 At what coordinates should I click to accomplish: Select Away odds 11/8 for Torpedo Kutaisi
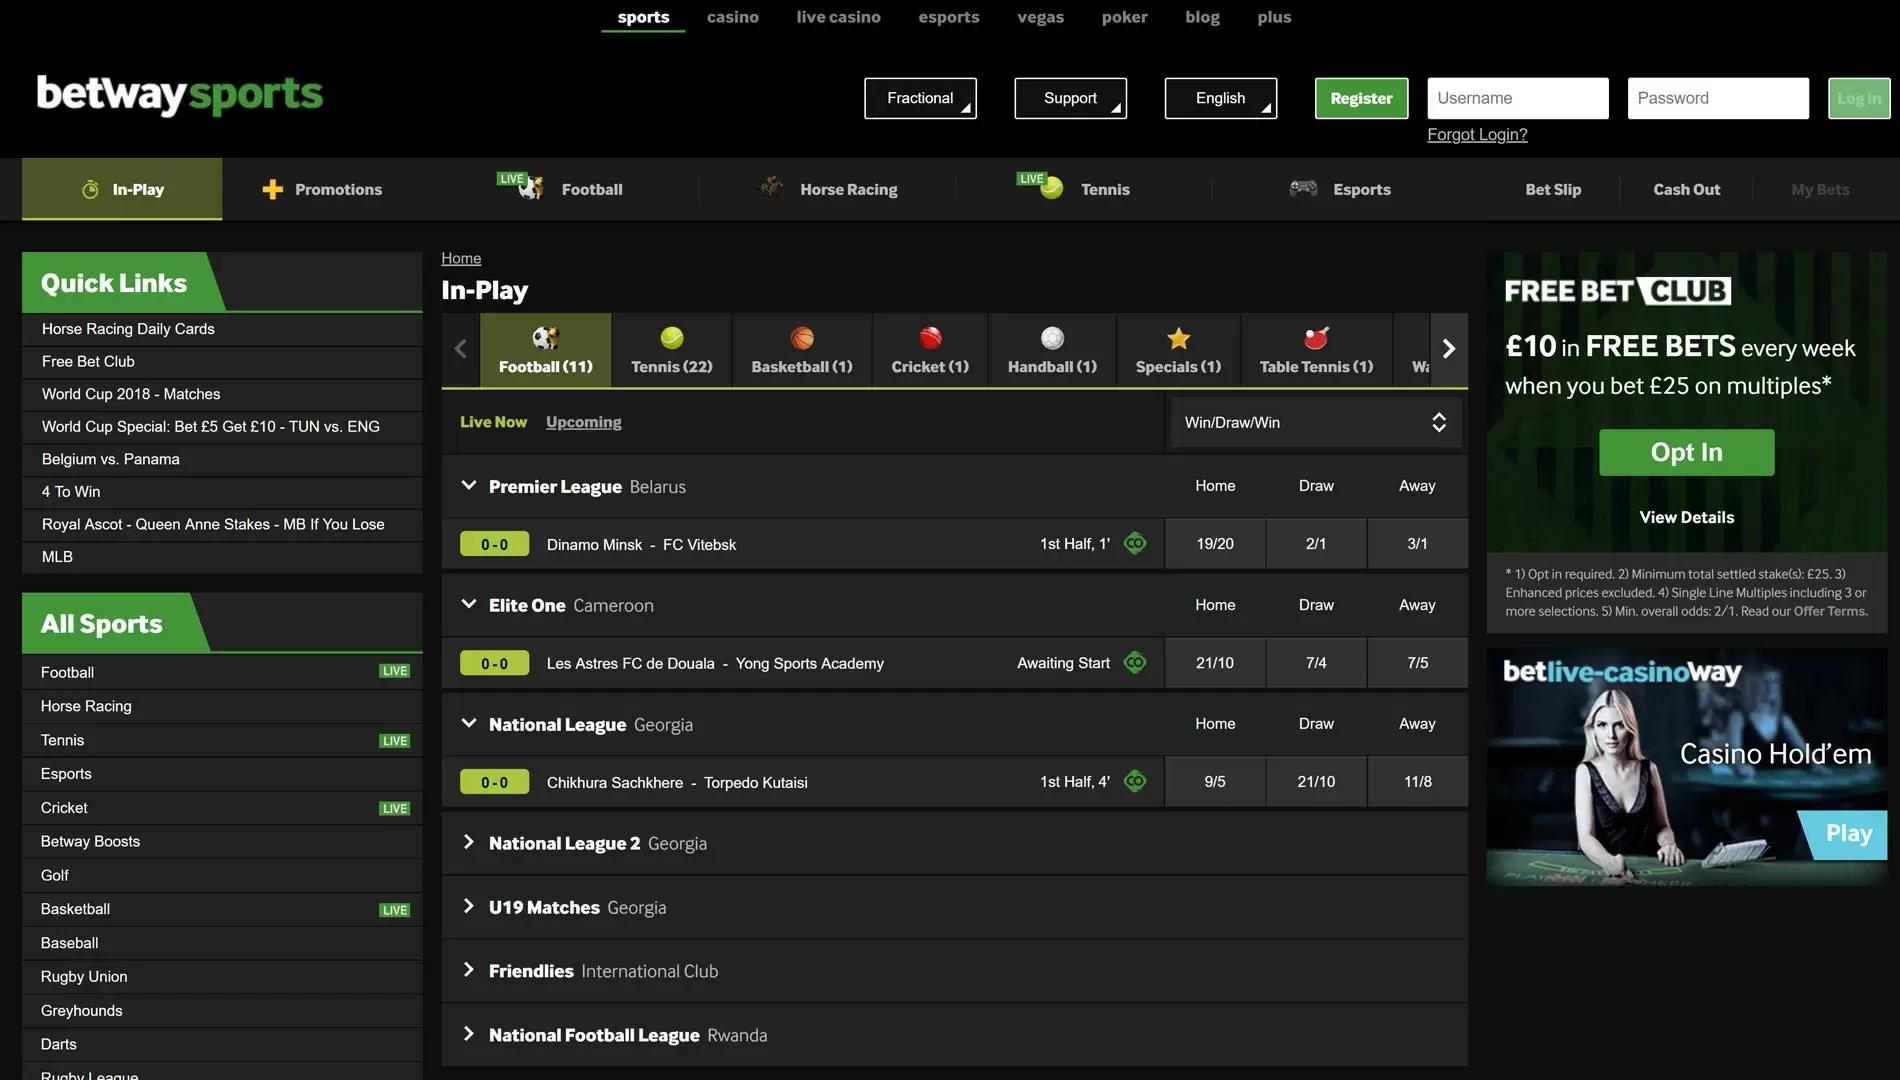[x=1417, y=782]
